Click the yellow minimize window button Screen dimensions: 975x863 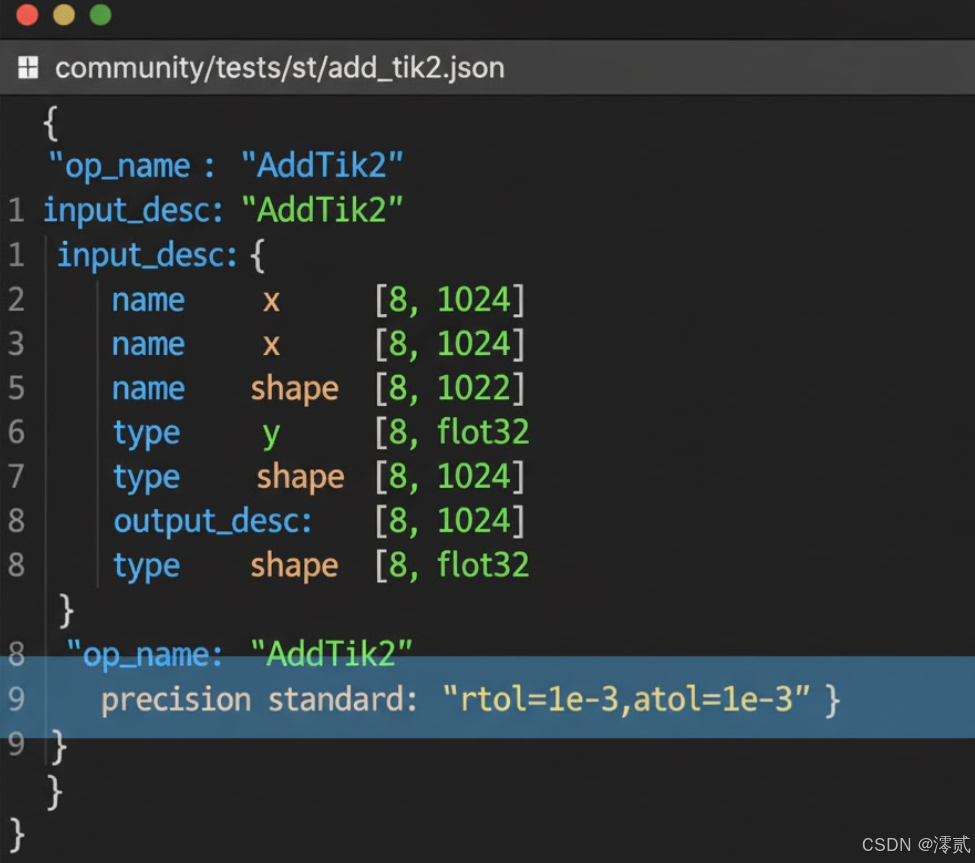click(x=64, y=14)
